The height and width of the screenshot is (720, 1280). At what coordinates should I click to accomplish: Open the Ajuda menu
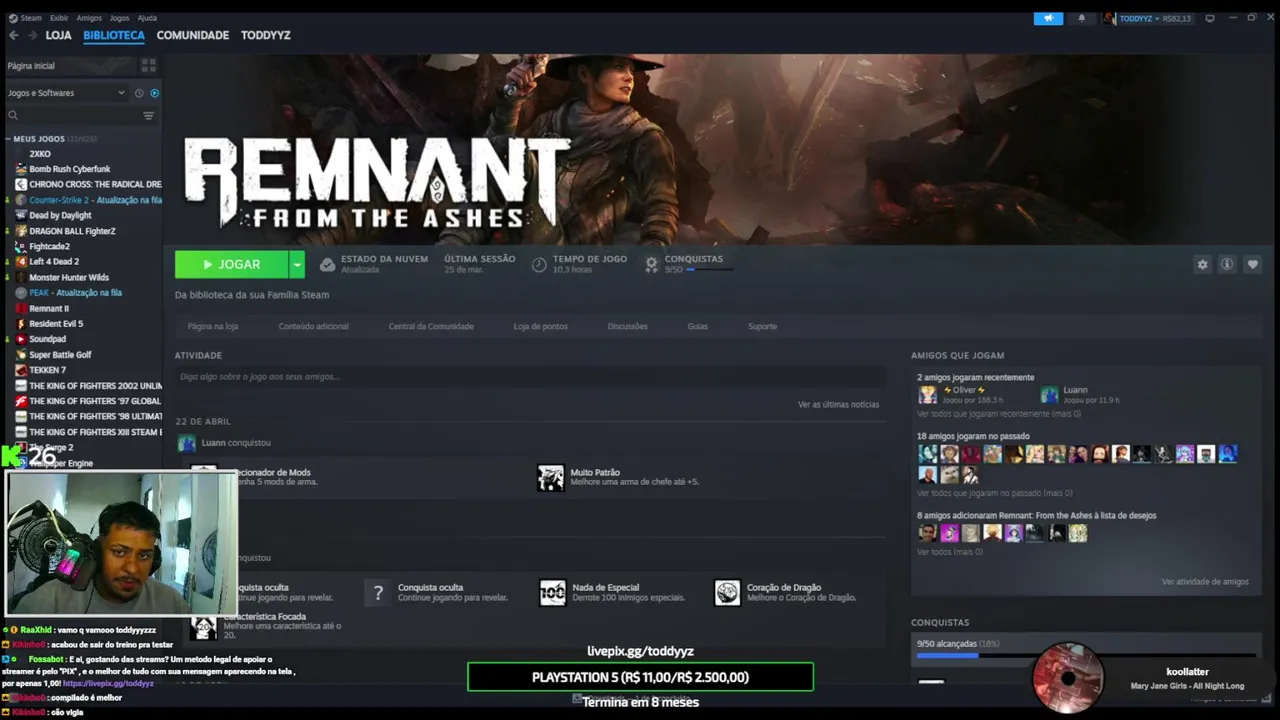[147, 18]
